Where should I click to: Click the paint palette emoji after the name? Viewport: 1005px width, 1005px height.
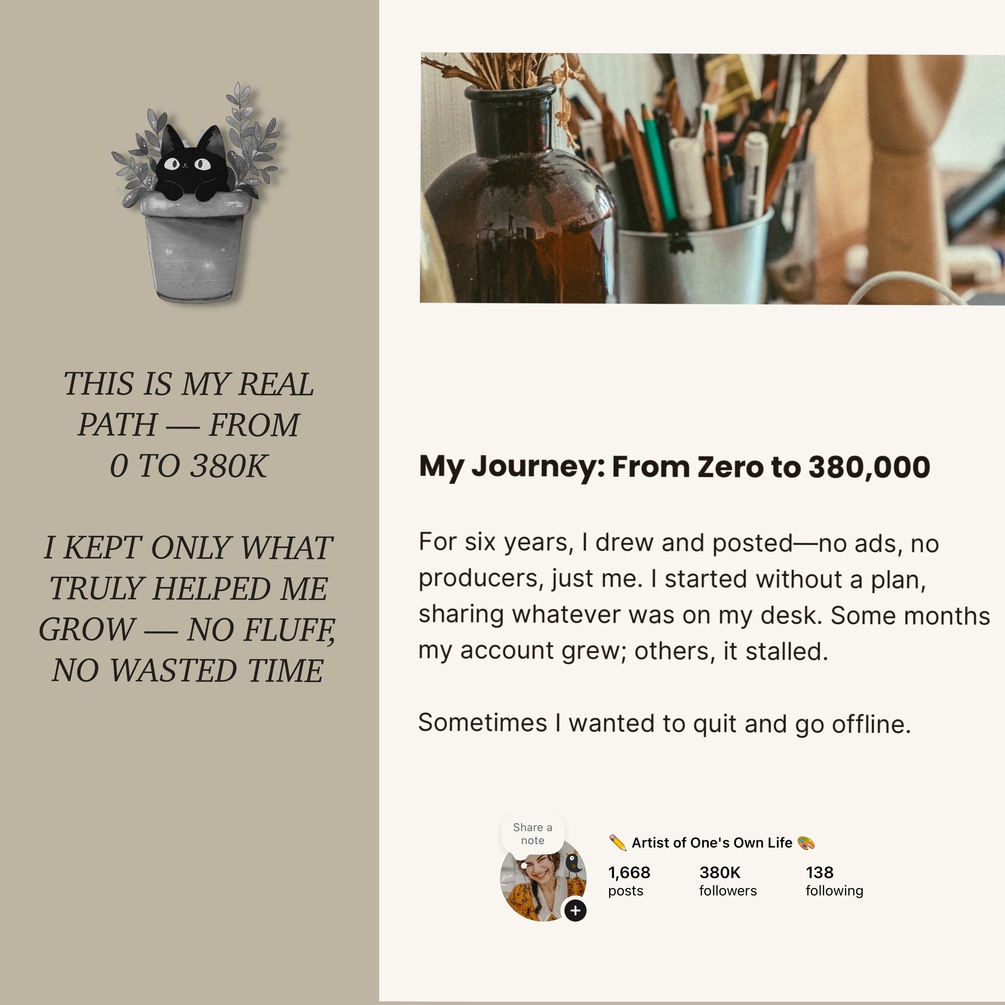tap(806, 843)
